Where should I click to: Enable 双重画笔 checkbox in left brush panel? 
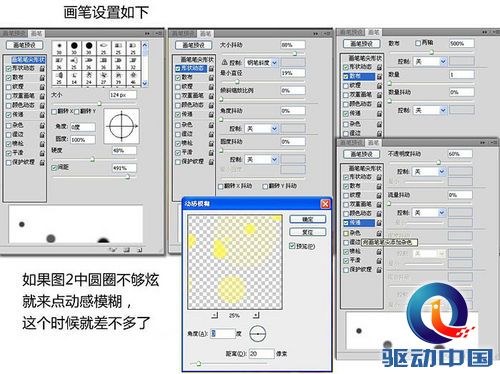[x=9, y=97]
